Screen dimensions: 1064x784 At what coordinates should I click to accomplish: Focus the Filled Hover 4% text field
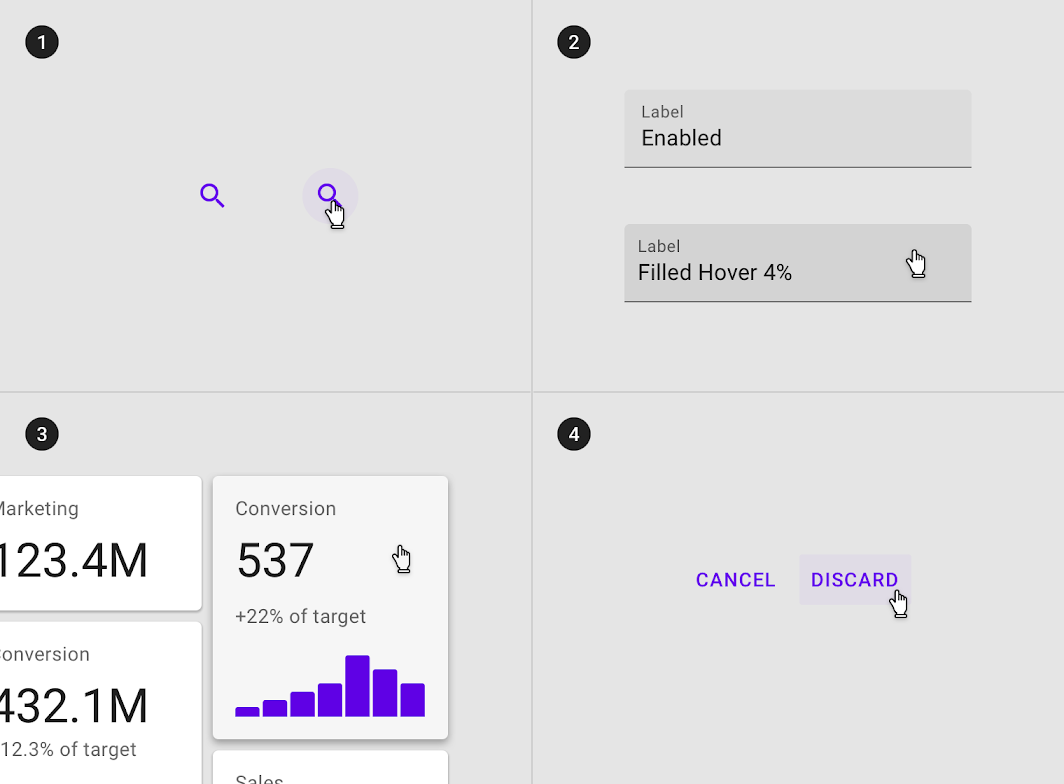pos(798,263)
